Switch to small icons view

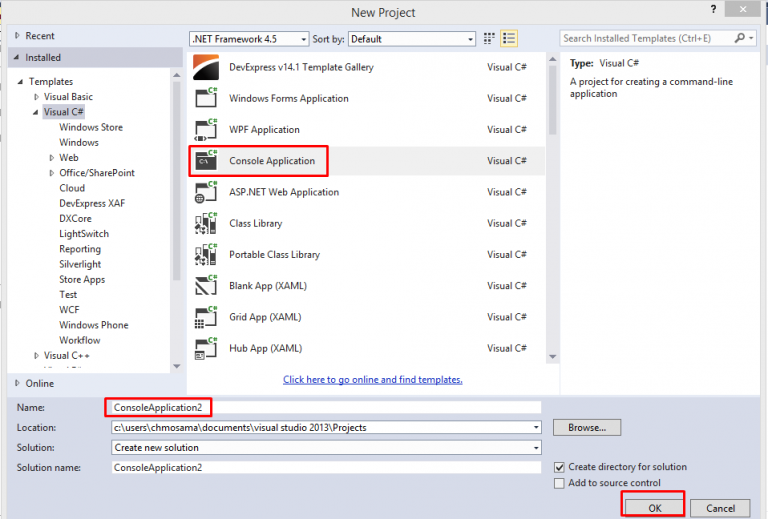tap(489, 39)
